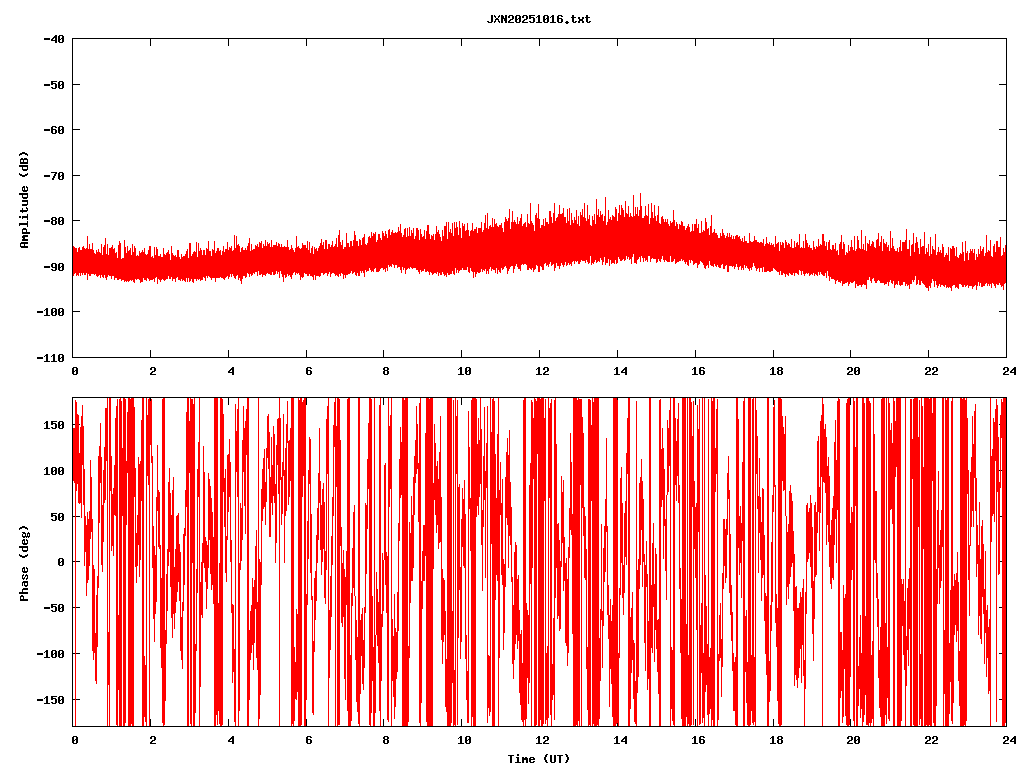Screen dimensions: 1024x768
Task: Click hour 24 tick below amplitude plot
Action: [1006, 371]
